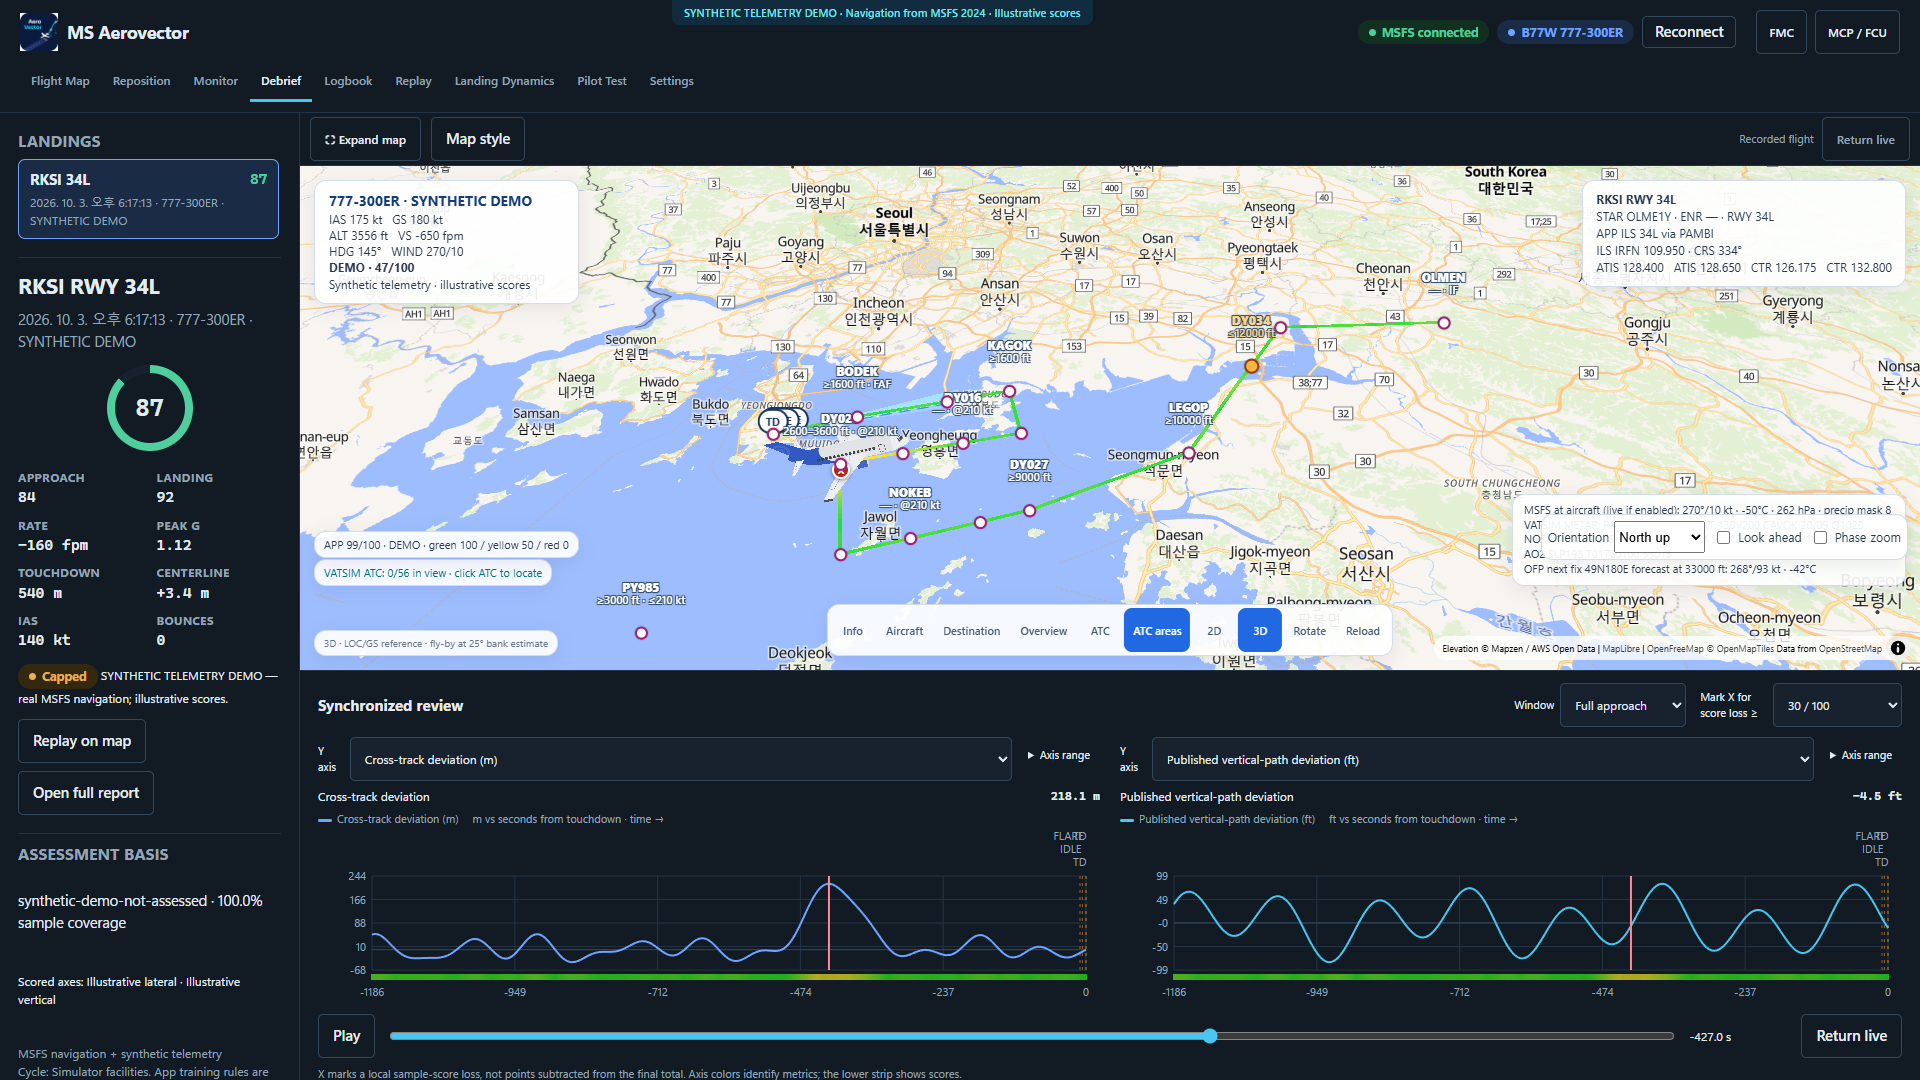Click the Play replay button
Image resolution: width=1920 pixels, height=1080 pixels.
tap(346, 1036)
